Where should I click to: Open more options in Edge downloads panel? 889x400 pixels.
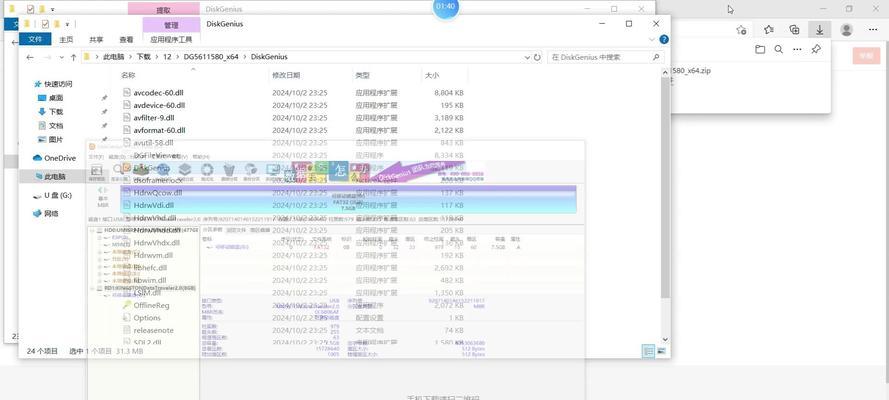tap(797, 50)
